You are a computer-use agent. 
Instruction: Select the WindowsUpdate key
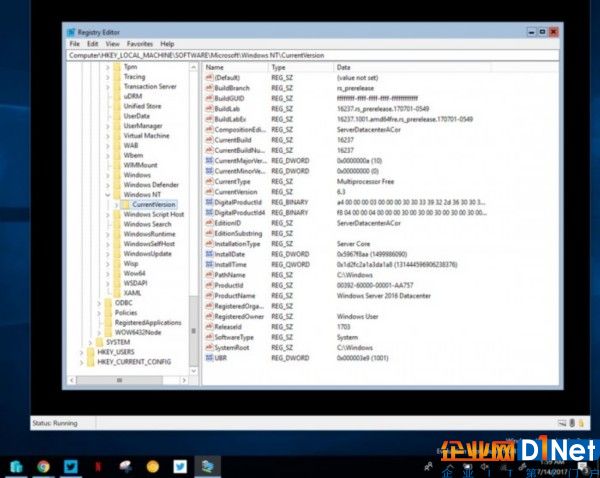click(147, 254)
